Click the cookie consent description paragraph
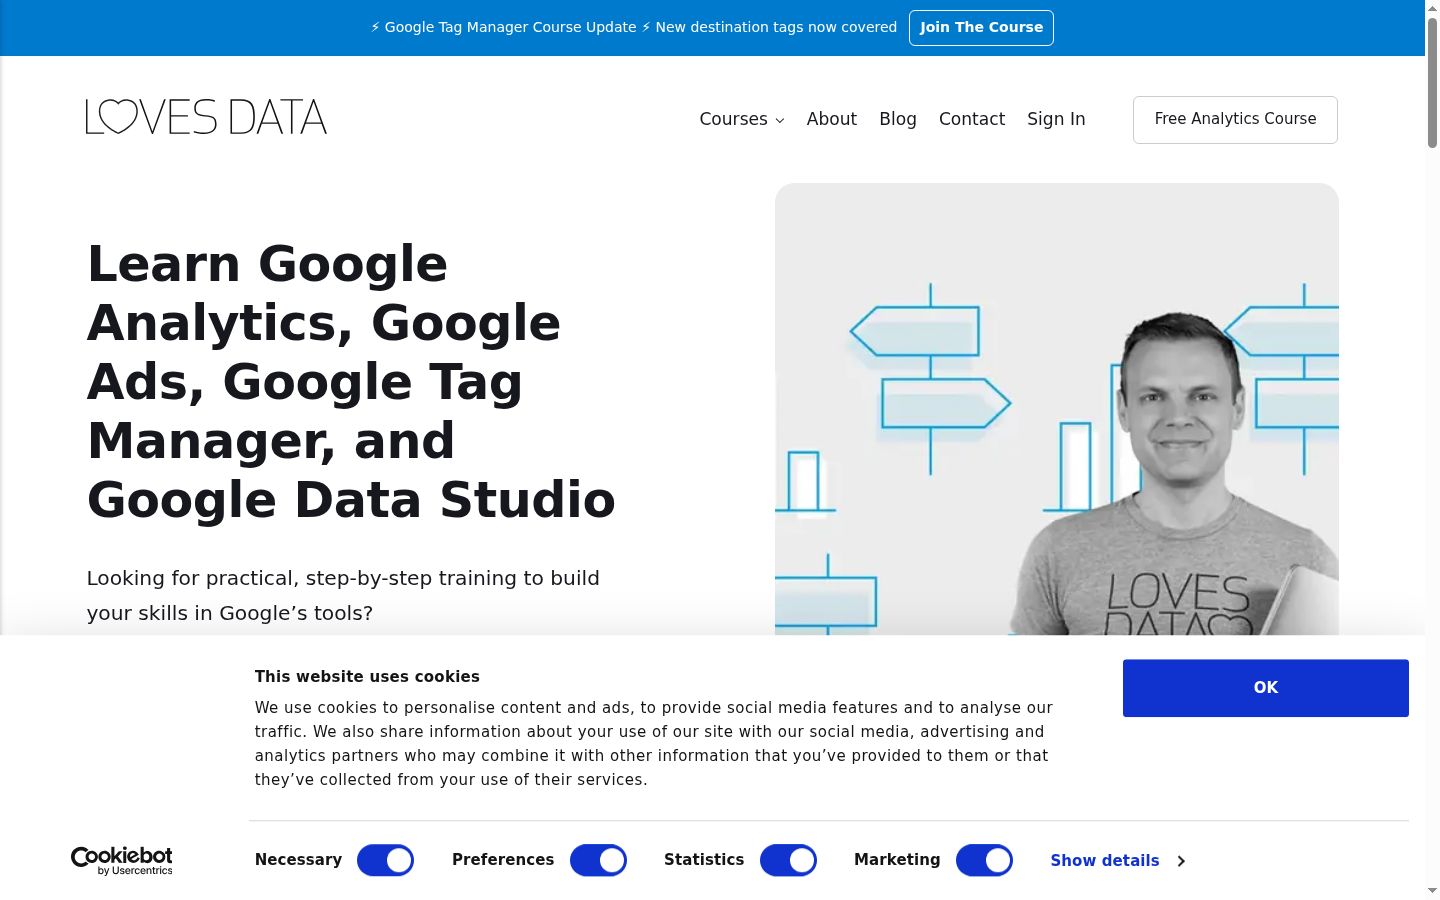Viewport: 1440px width, 900px height. tap(654, 744)
